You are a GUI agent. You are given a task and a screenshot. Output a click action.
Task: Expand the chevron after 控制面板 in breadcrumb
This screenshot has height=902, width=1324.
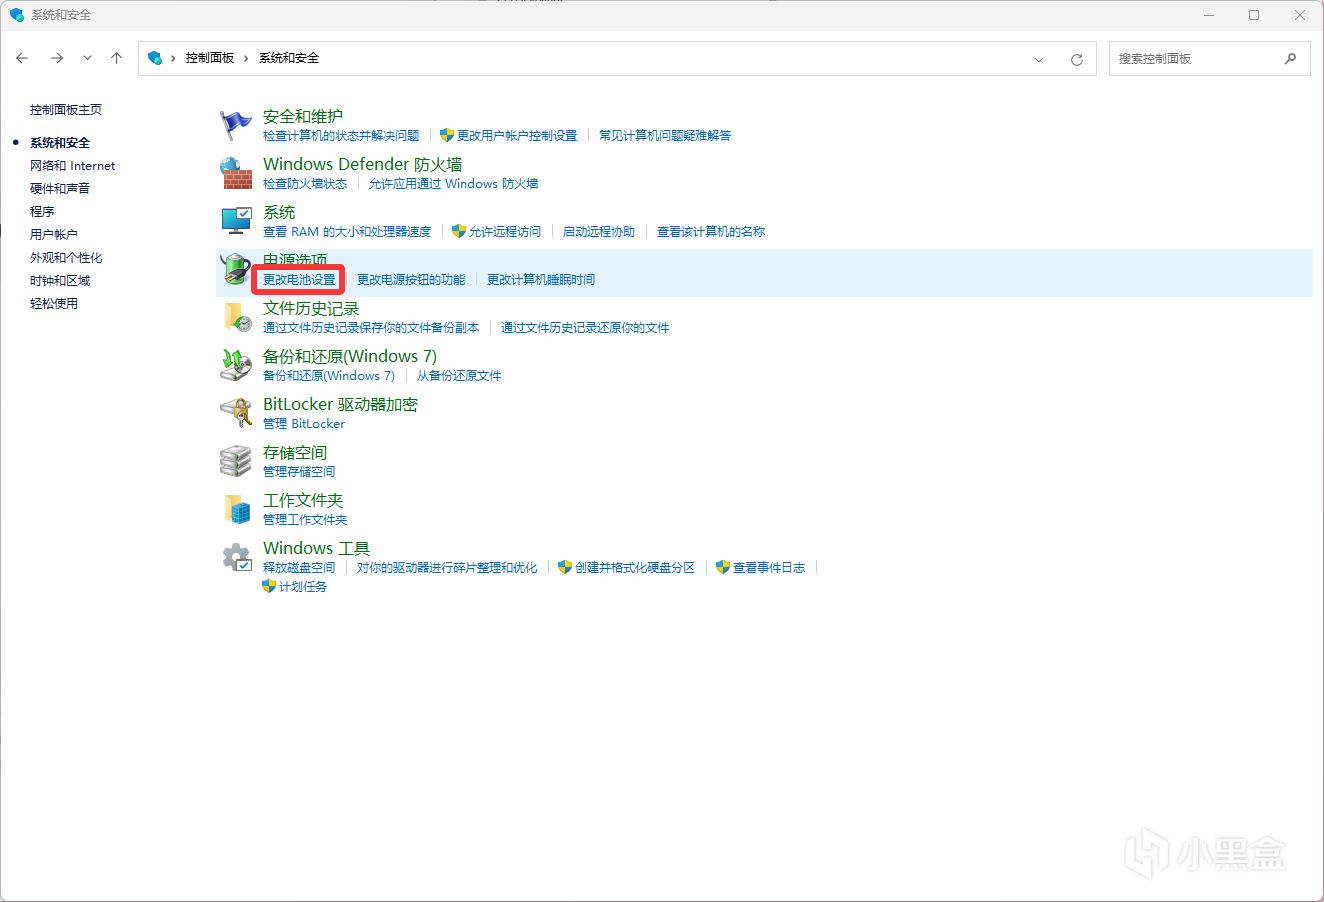(x=246, y=58)
